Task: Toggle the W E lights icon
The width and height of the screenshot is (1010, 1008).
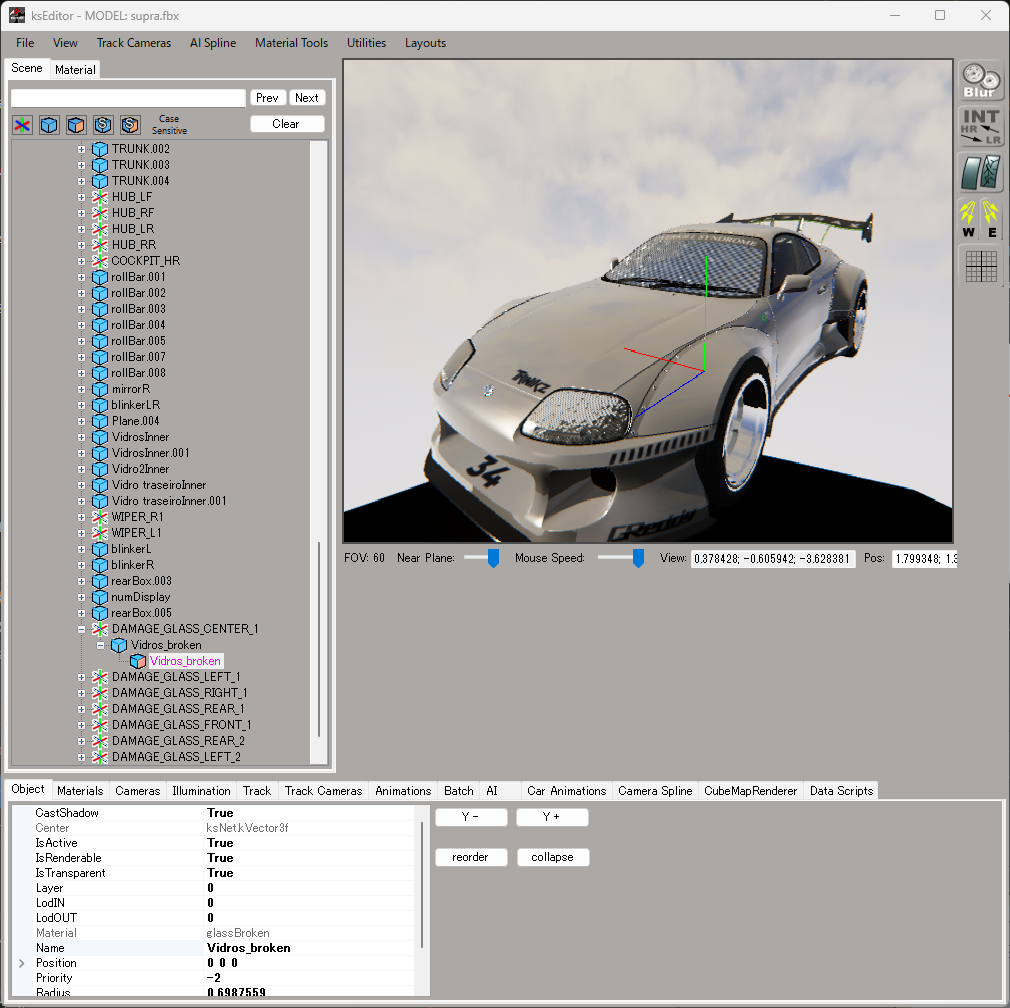Action: click(980, 218)
